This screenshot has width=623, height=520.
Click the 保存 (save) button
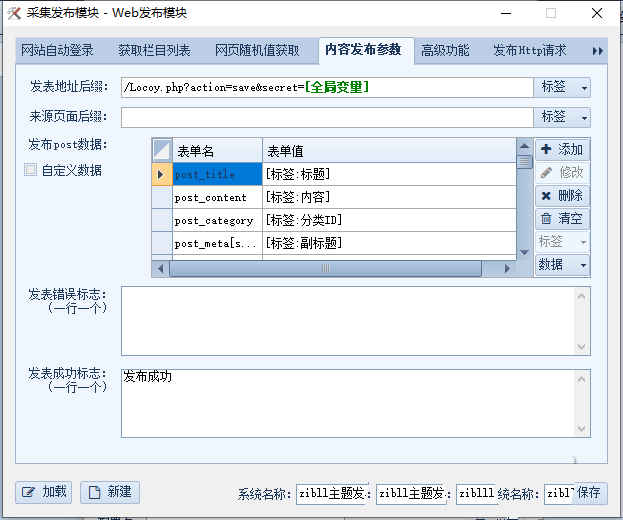(589, 493)
